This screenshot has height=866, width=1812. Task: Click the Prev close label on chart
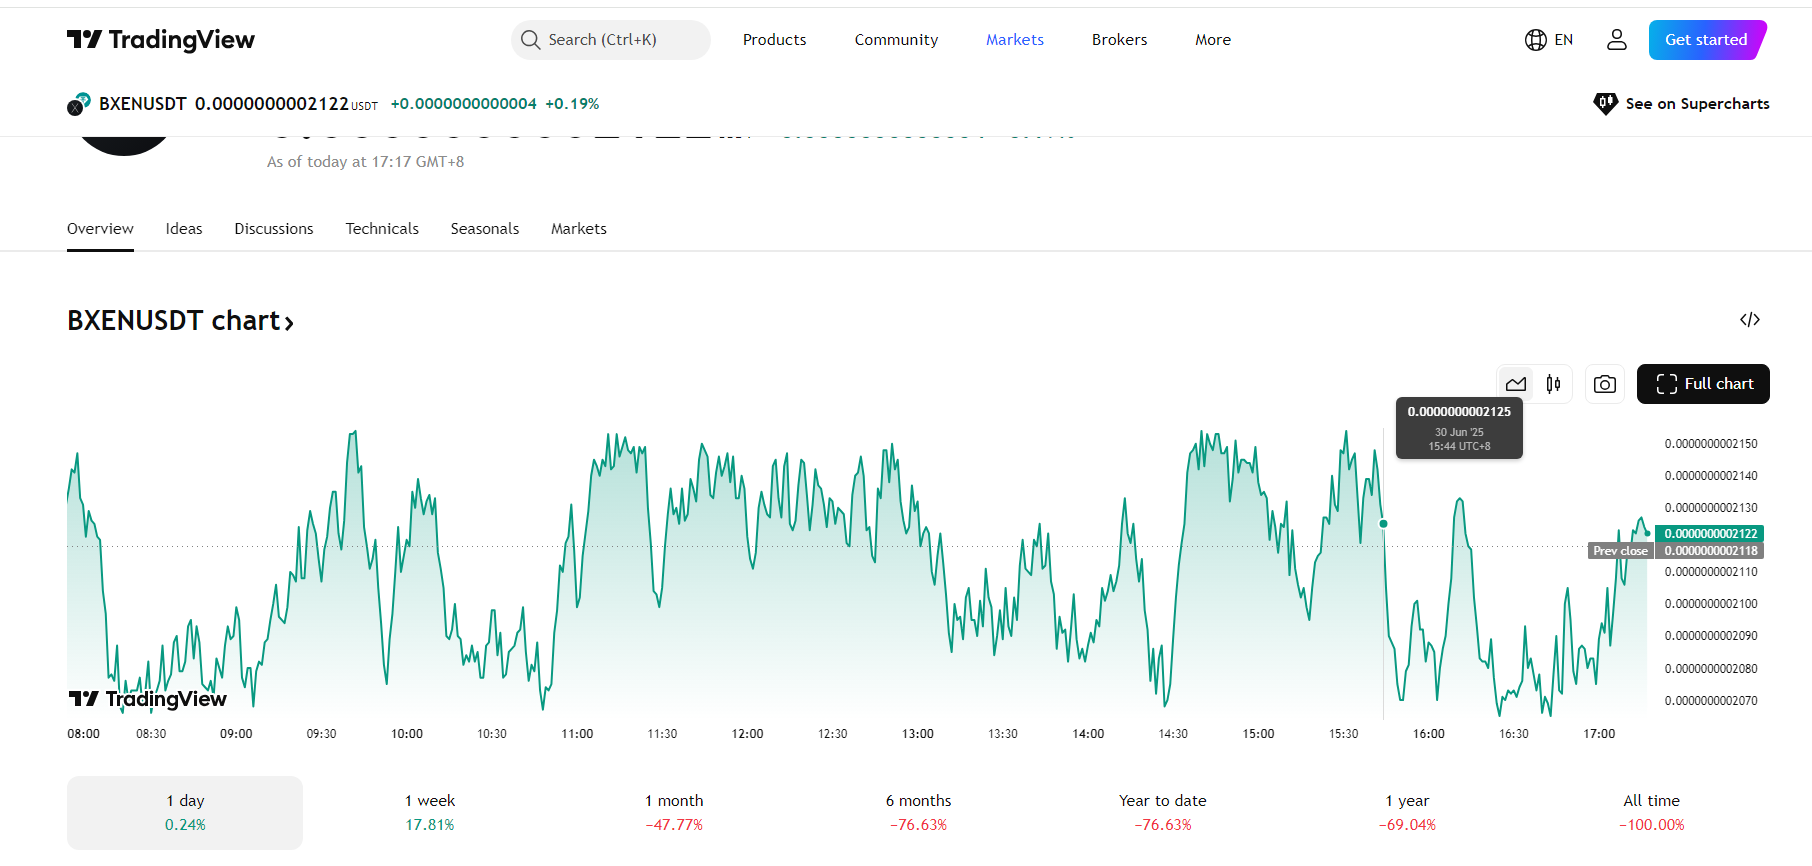coord(1620,551)
